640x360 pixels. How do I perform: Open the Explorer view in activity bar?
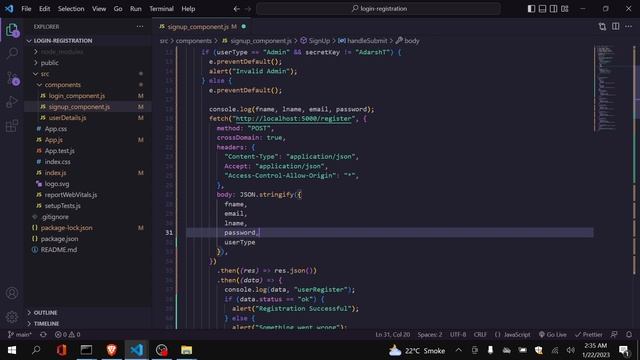coord(12,29)
